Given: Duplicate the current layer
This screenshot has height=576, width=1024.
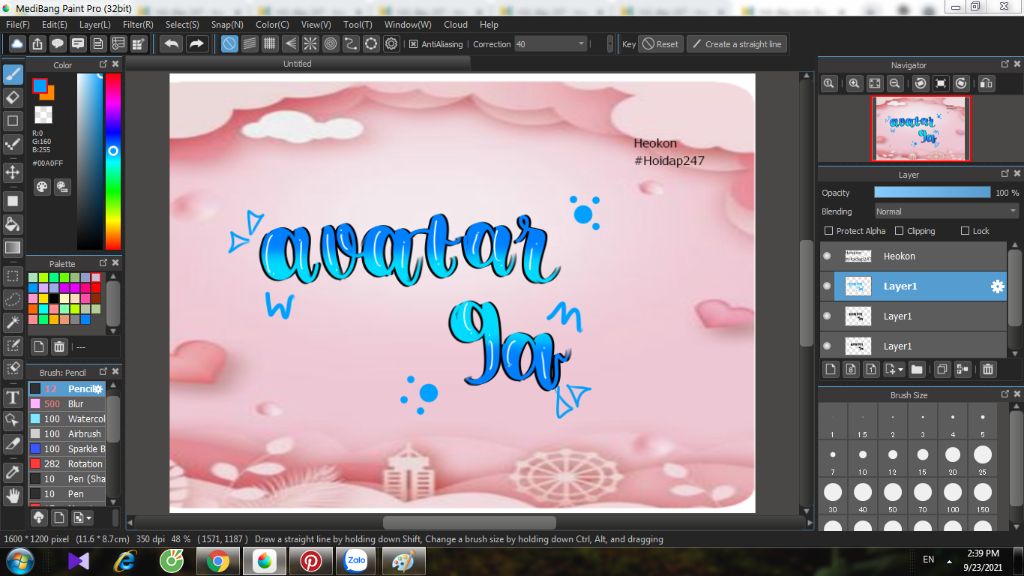Looking at the screenshot, I should pyautogui.click(x=942, y=370).
